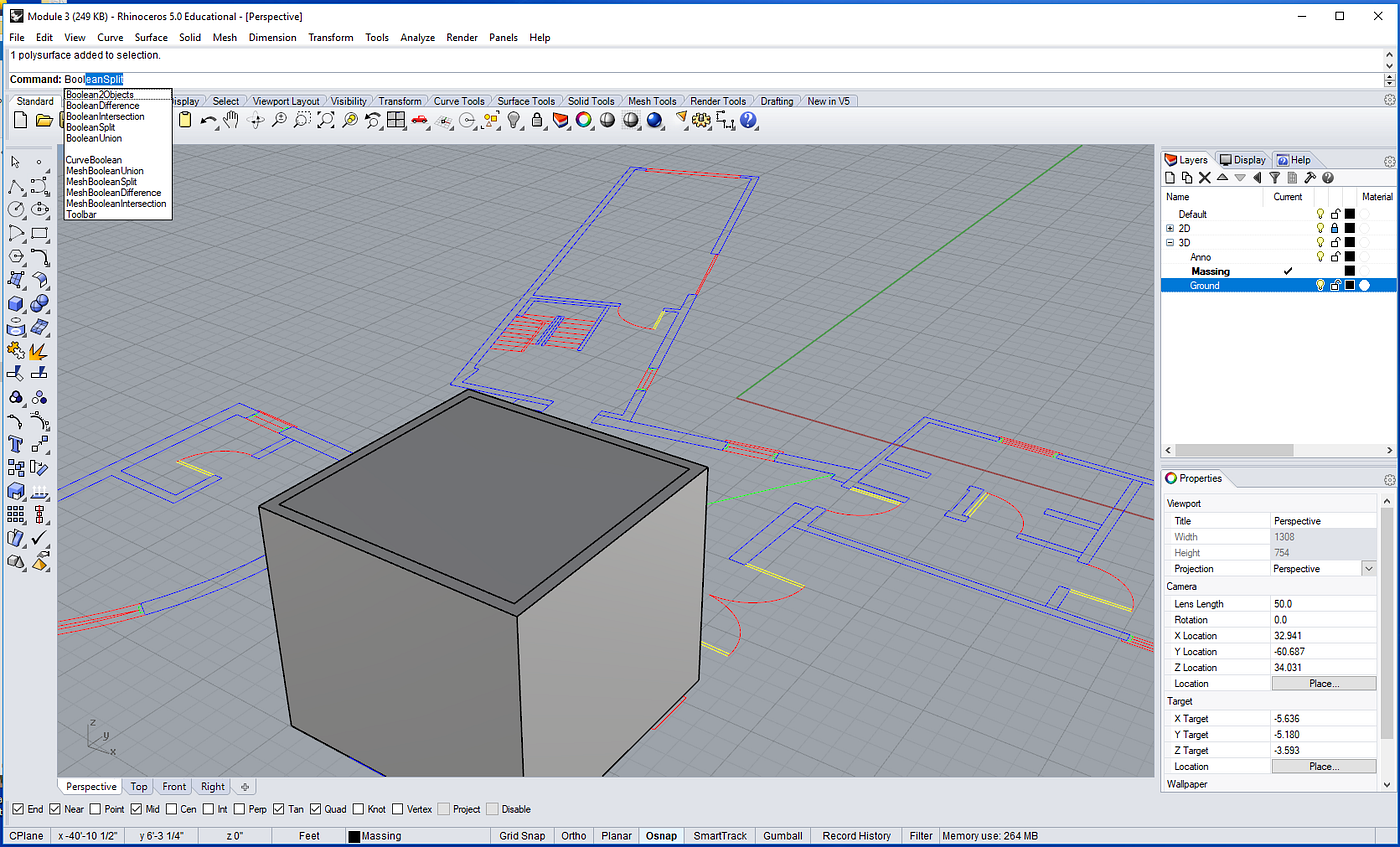Select the Polyline tool in left sidebar
This screenshot has width=1400, height=847.
[x=16, y=187]
